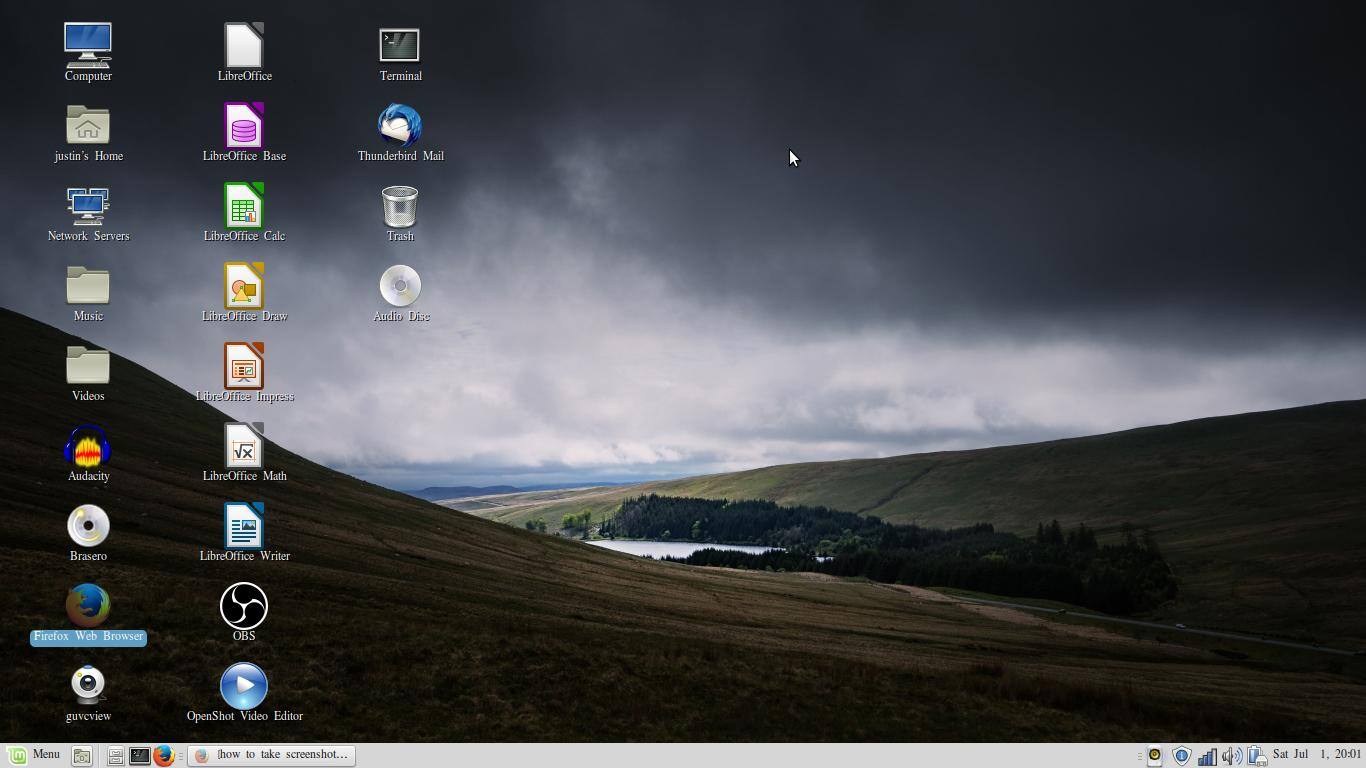
Task: Click the Show Desktop panel button
Action: (82, 756)
